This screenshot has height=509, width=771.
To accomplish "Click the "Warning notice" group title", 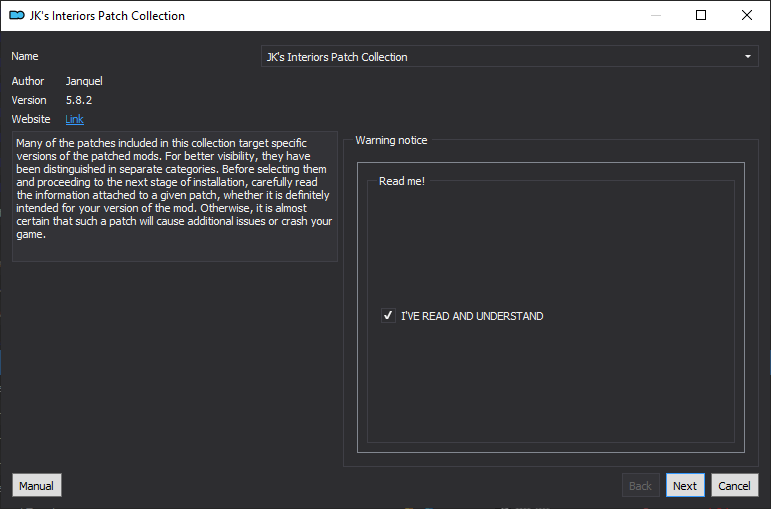I will tap(391, 140).
